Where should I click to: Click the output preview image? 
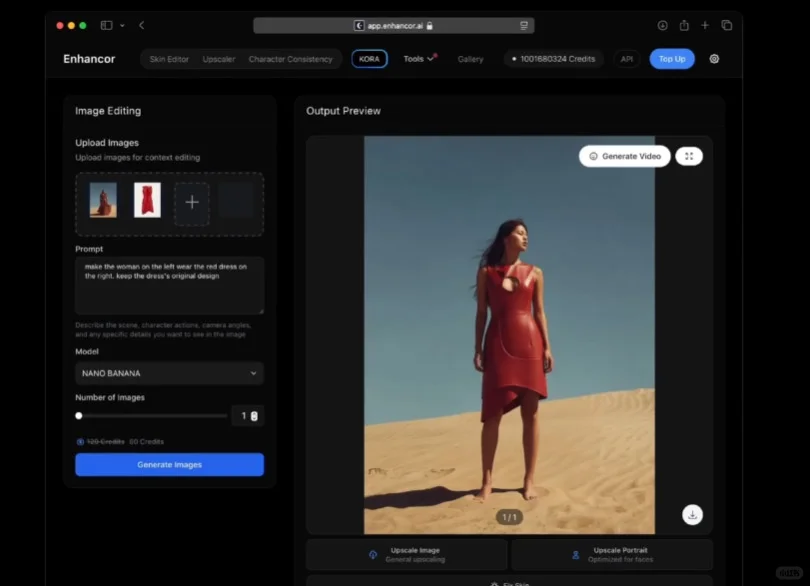(509, 335)
